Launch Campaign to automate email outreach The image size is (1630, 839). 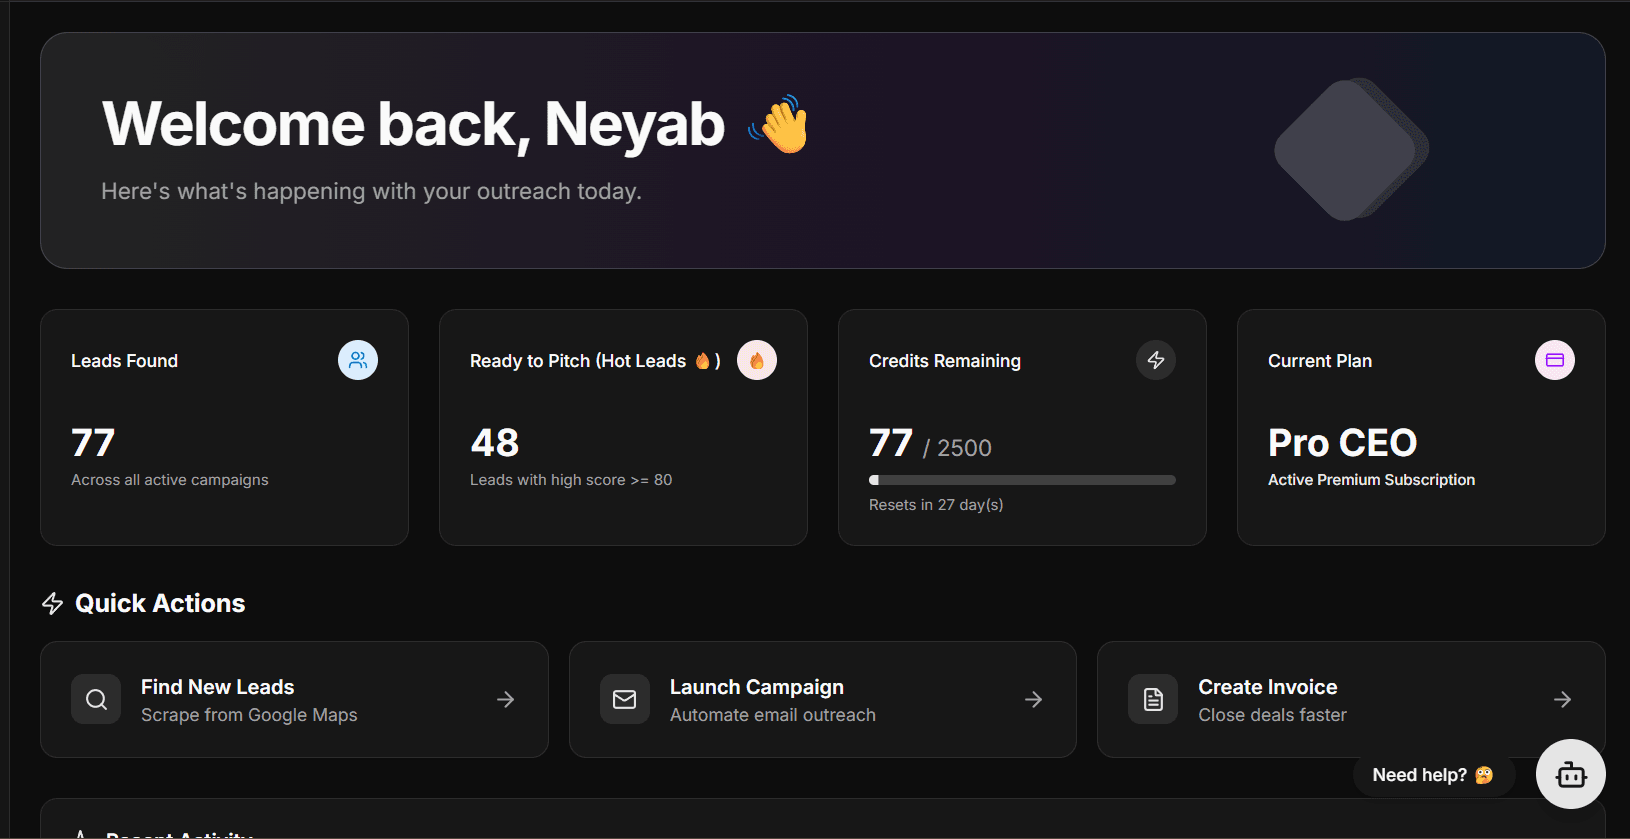pyautogui.click(x=822, y=699)
